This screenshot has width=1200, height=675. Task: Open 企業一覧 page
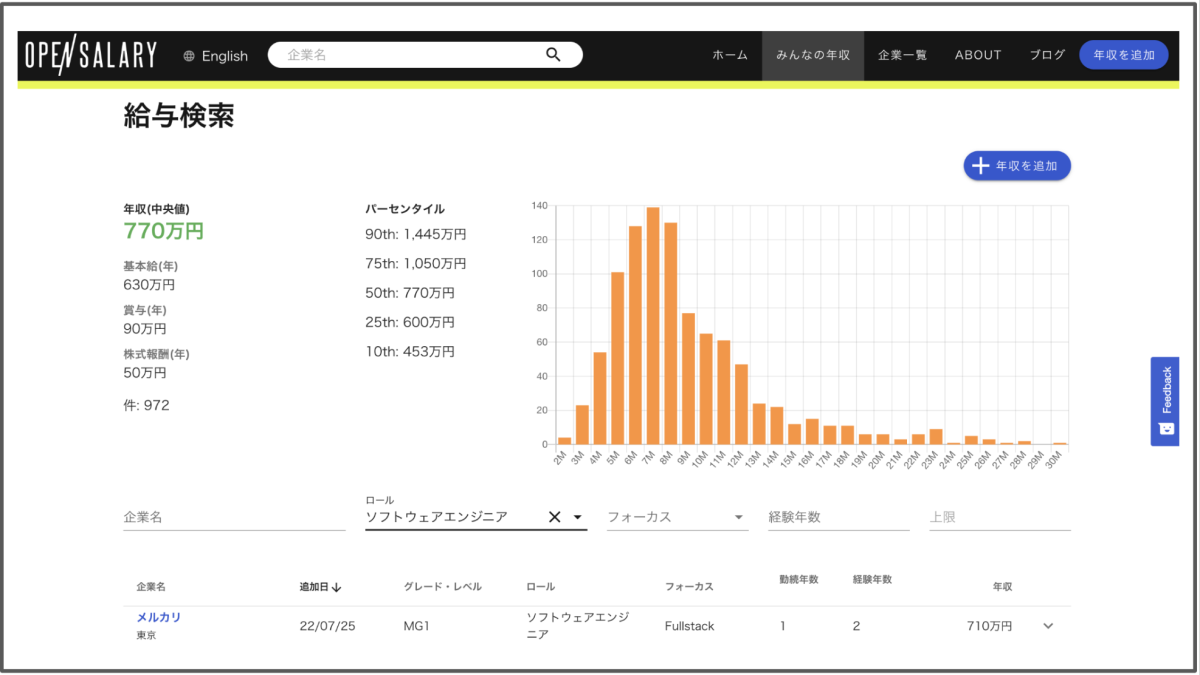click(x=902, y=56)
